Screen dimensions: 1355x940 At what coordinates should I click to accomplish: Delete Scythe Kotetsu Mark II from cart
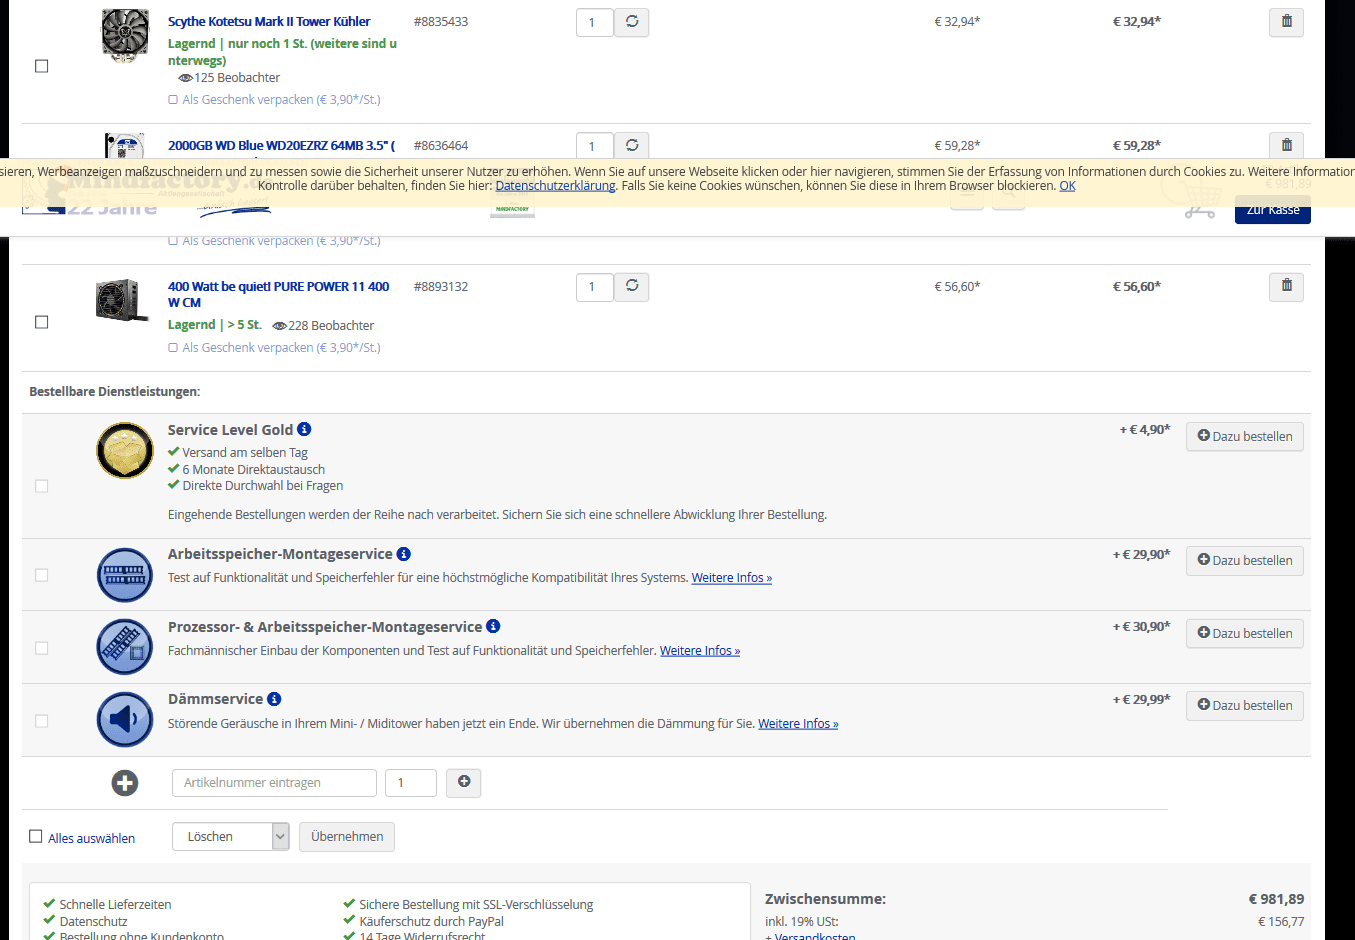pos(1286,22)
